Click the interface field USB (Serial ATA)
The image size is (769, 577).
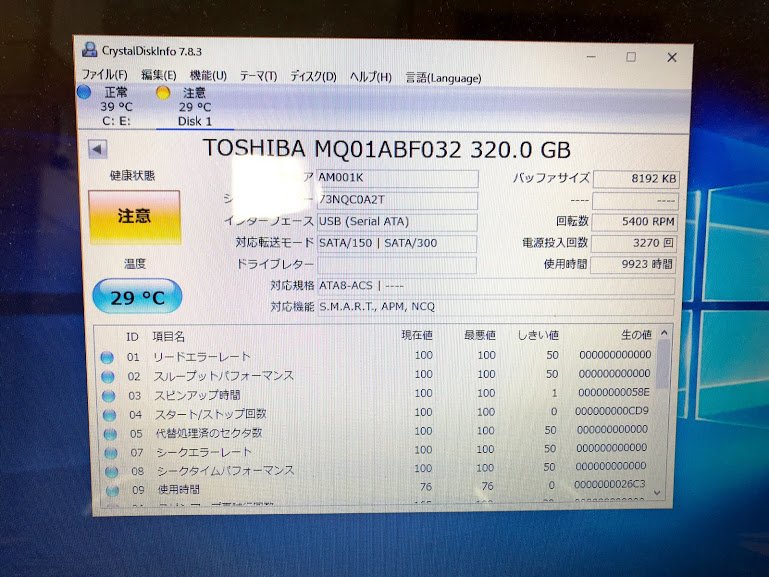coord(397,222)
